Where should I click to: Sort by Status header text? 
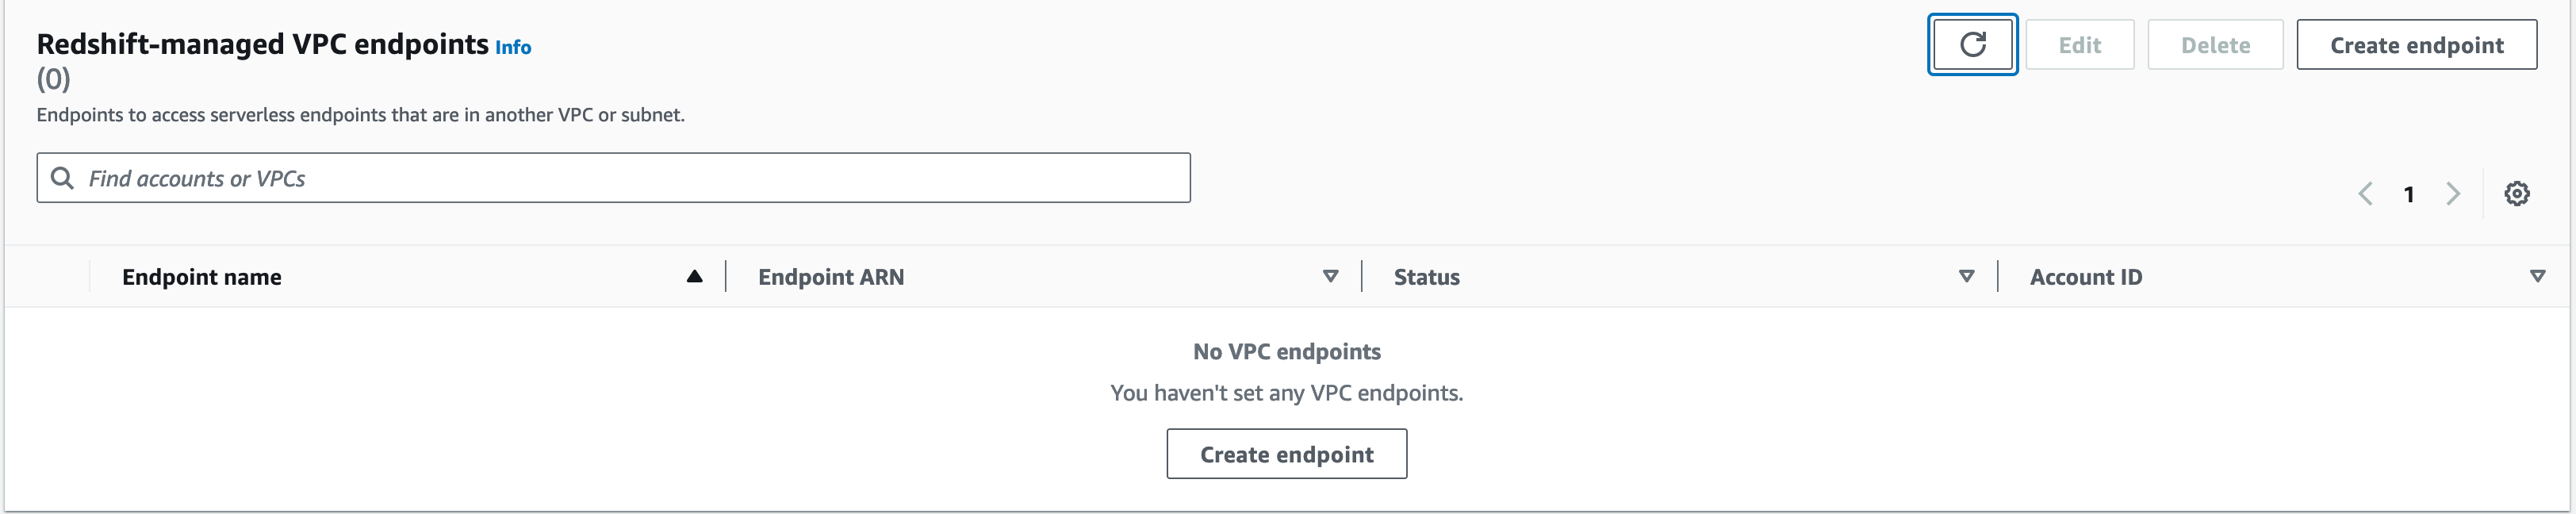[x=1426, y=277]
